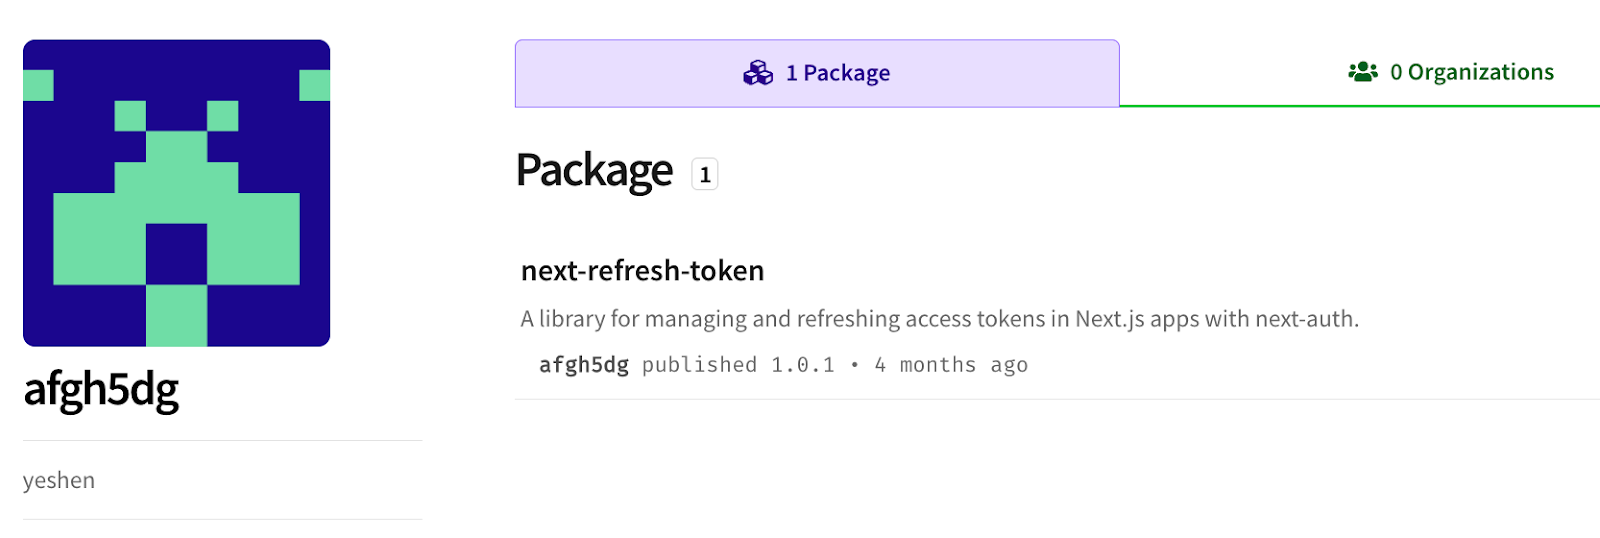Viewport: 1600px width, 538px height.
Task: Click the published 1.0.1 version text
Action: (x=738, y=365)
